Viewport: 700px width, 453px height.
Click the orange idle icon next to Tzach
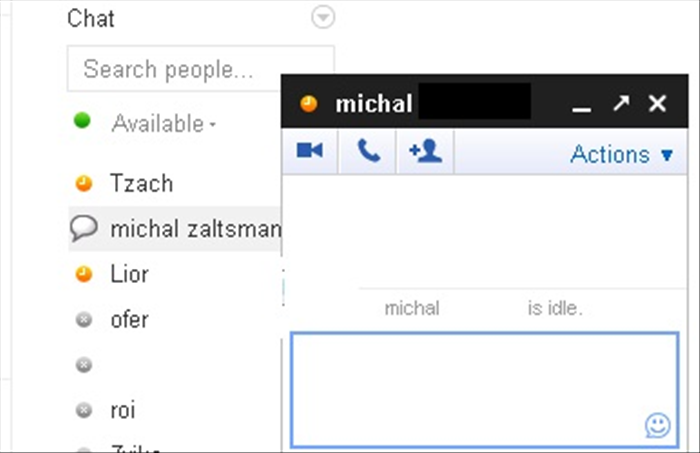83,183
